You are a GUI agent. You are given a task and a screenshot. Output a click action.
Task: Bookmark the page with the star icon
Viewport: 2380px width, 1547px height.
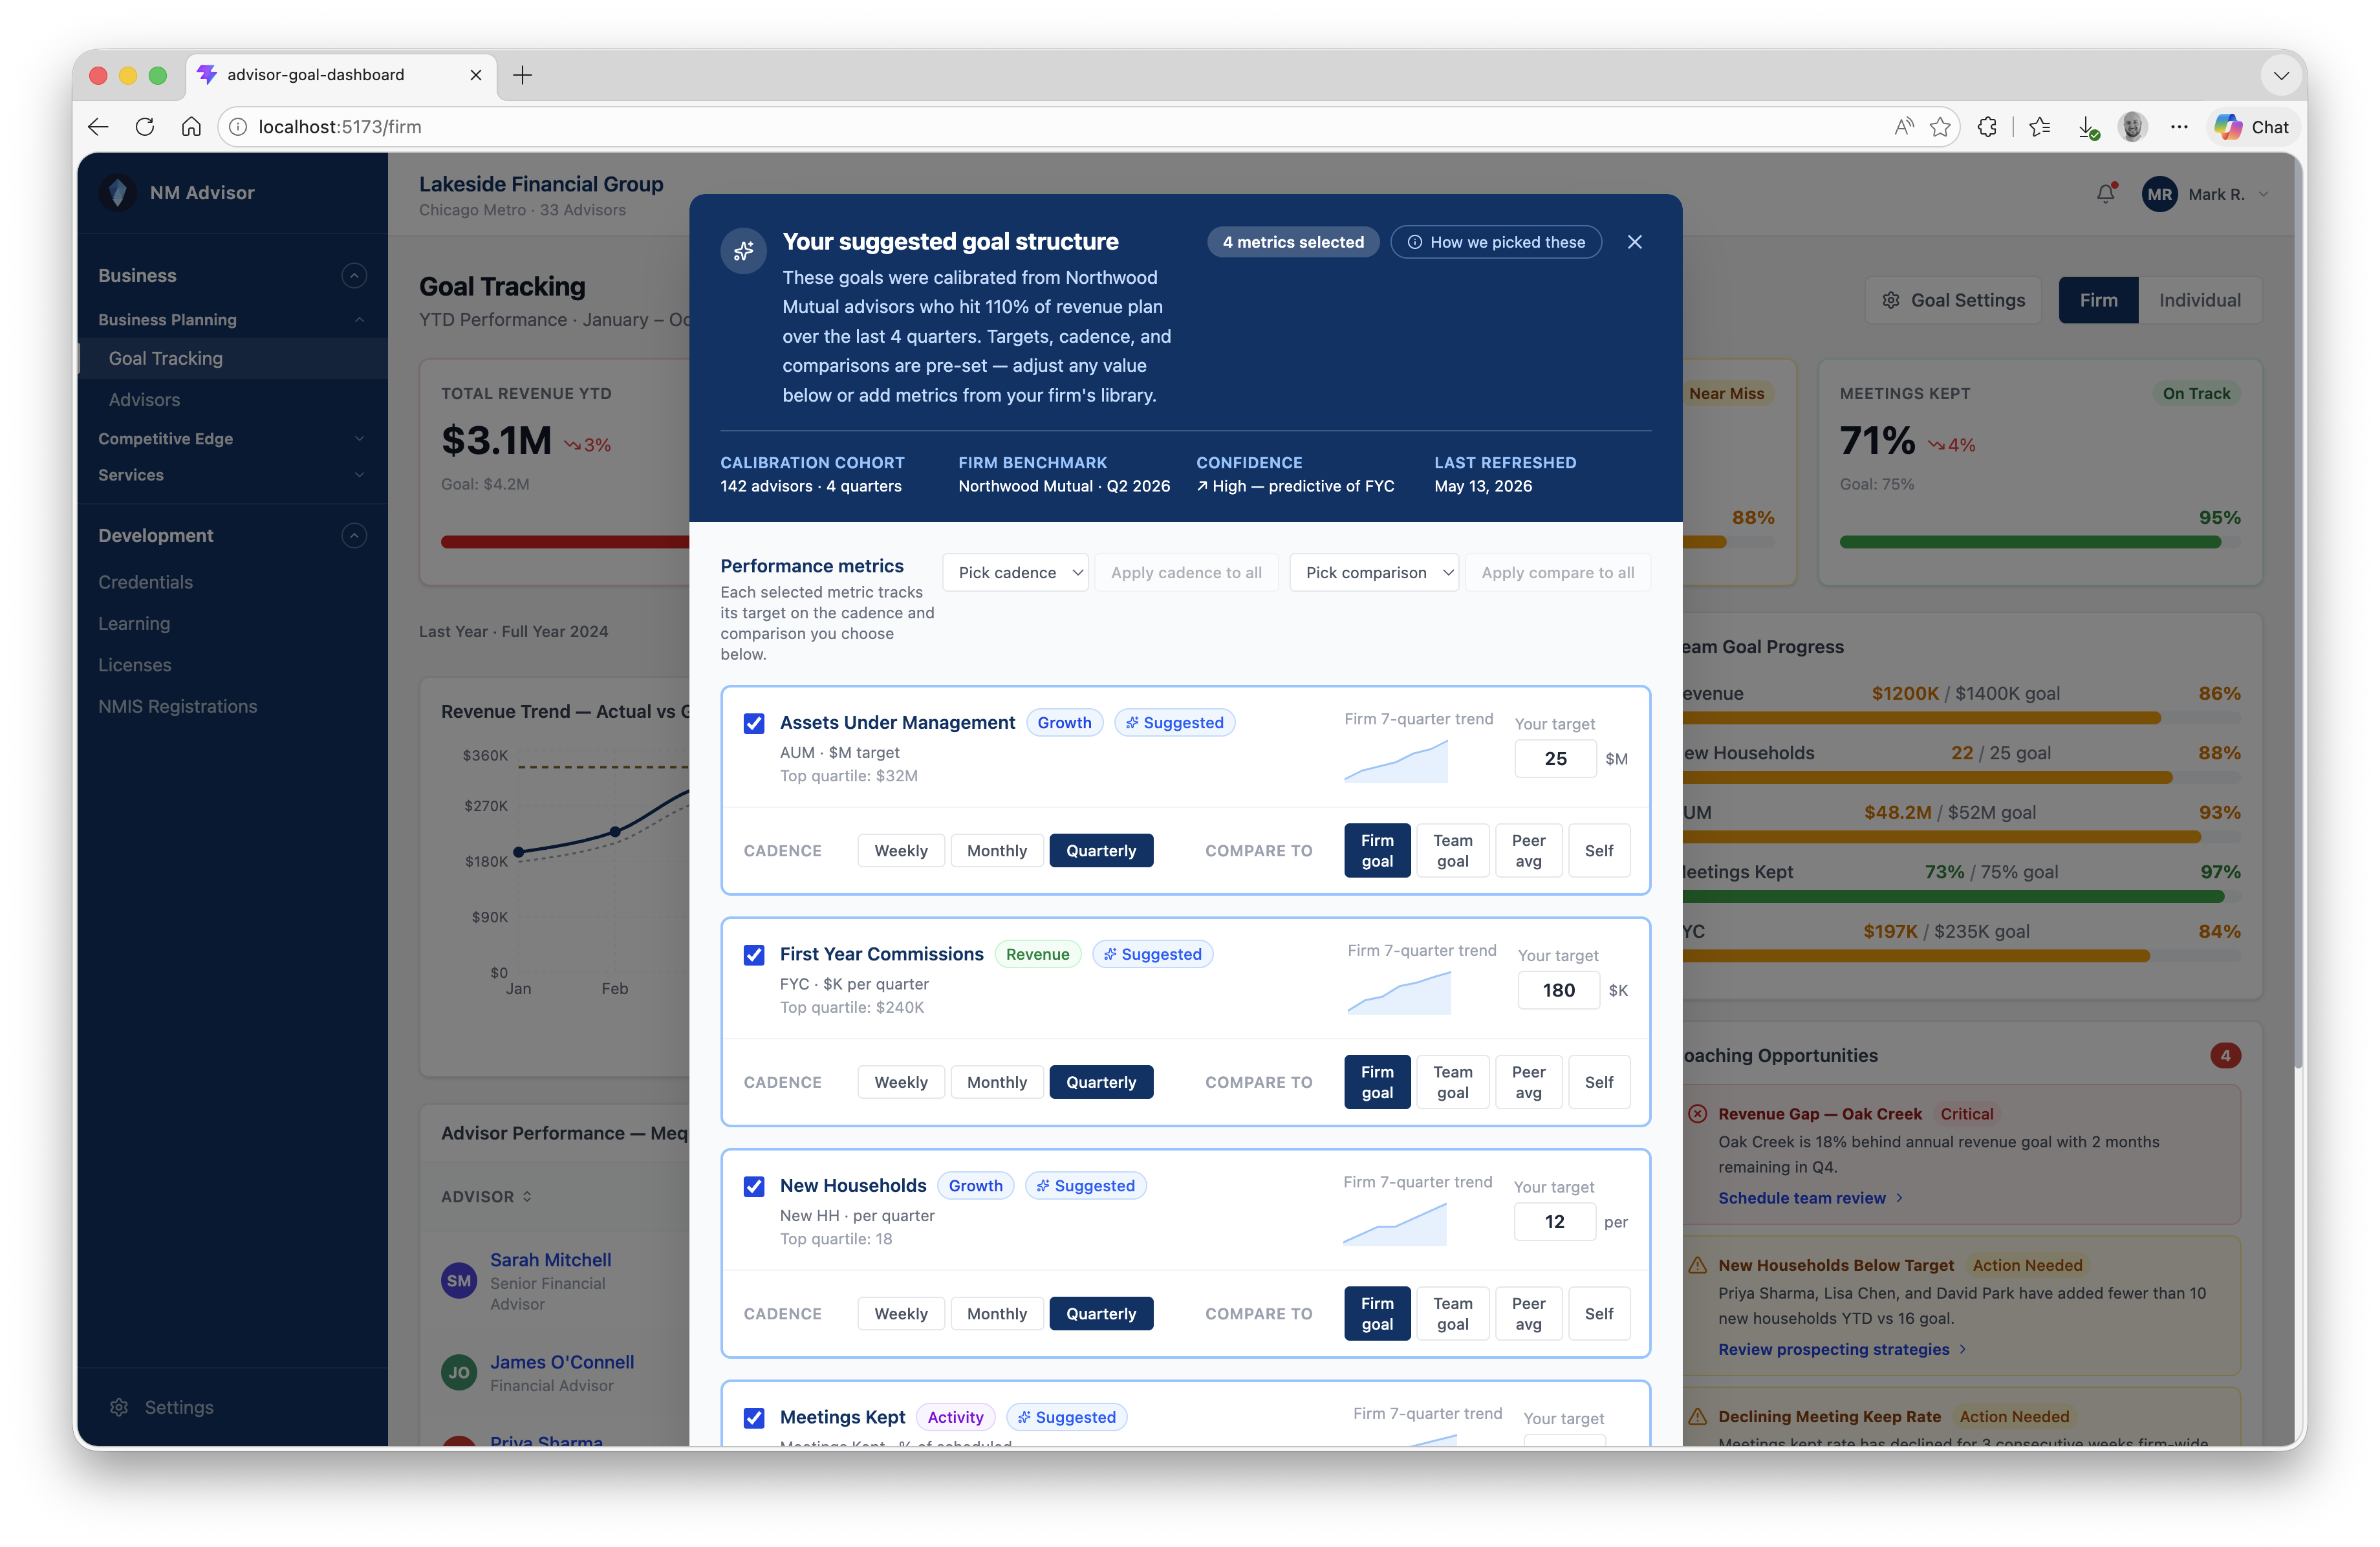1940,127
